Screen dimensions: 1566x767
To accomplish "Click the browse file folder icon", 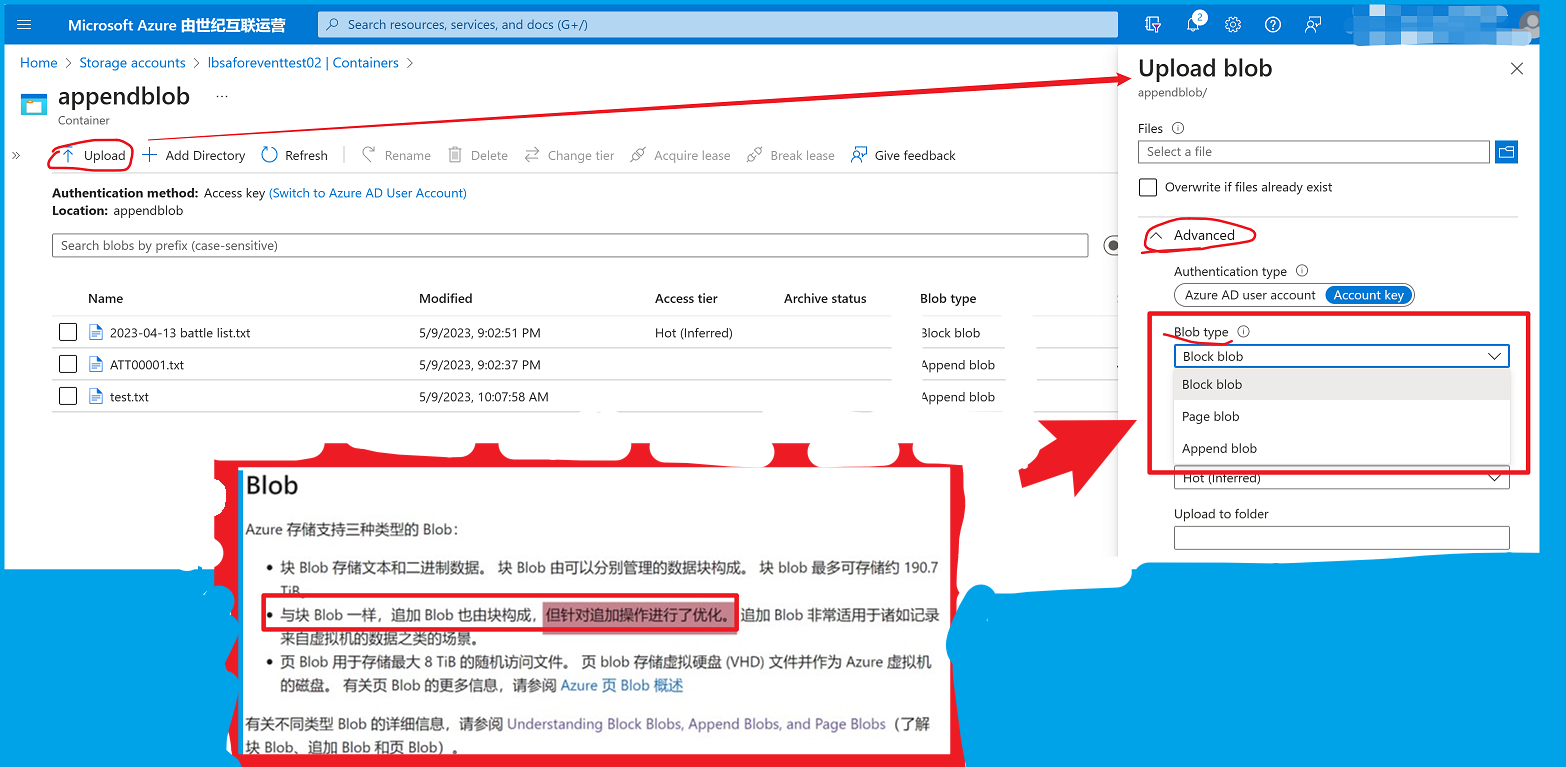I will point(1506,152).
